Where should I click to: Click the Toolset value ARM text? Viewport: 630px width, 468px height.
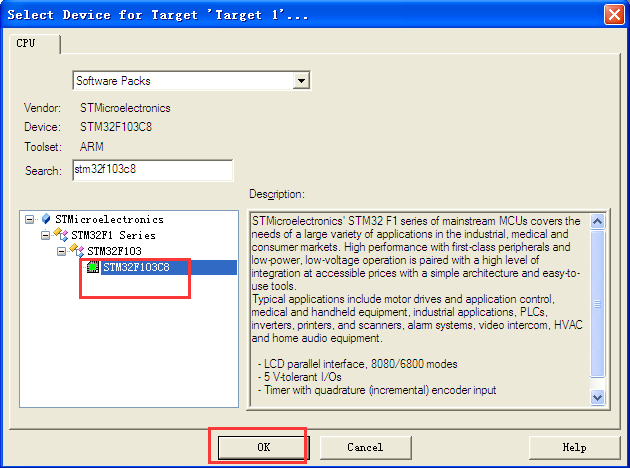[92, 147]
